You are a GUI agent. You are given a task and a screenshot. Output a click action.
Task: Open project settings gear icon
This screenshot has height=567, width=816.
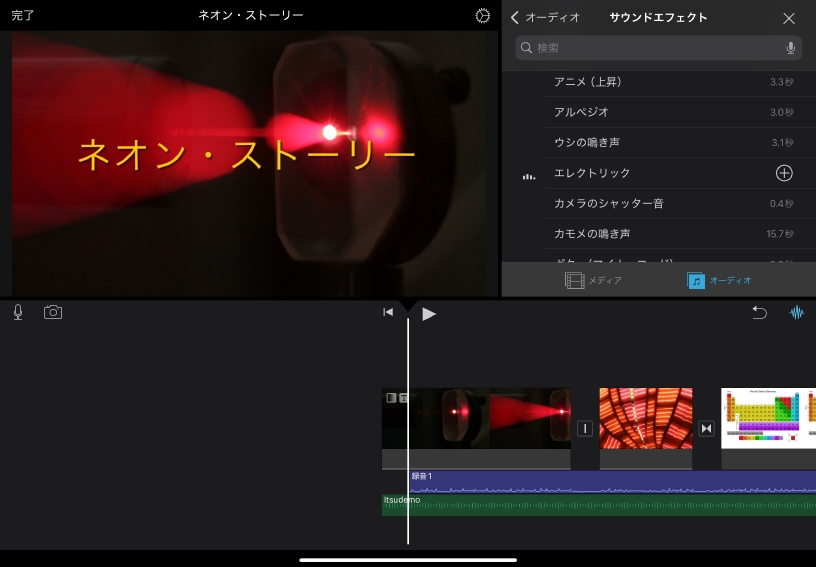(483, 16)
